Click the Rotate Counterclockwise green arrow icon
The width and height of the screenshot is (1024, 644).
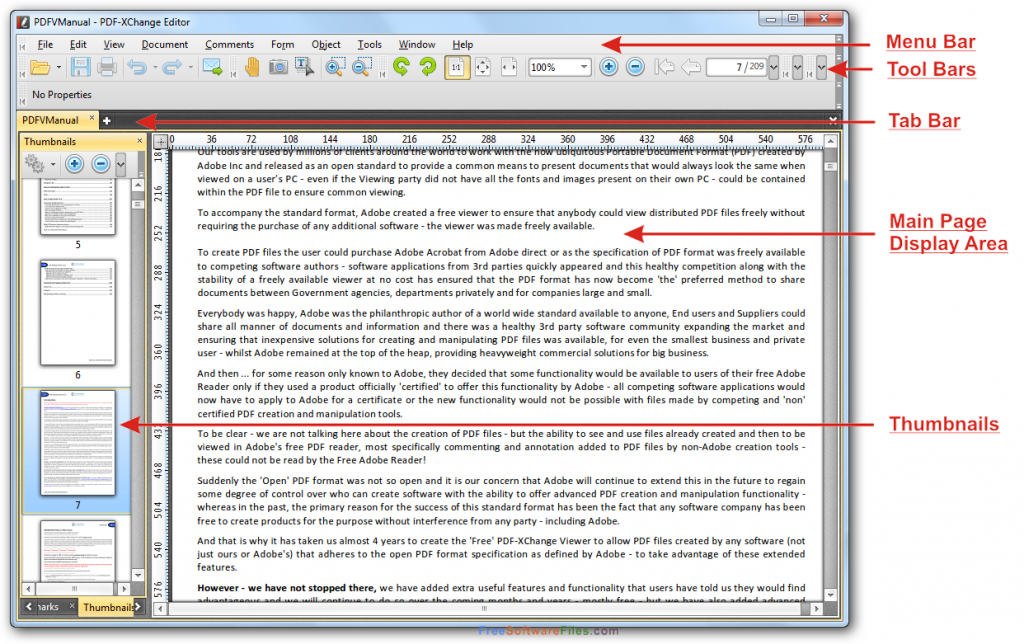click(x=400, y=67)
